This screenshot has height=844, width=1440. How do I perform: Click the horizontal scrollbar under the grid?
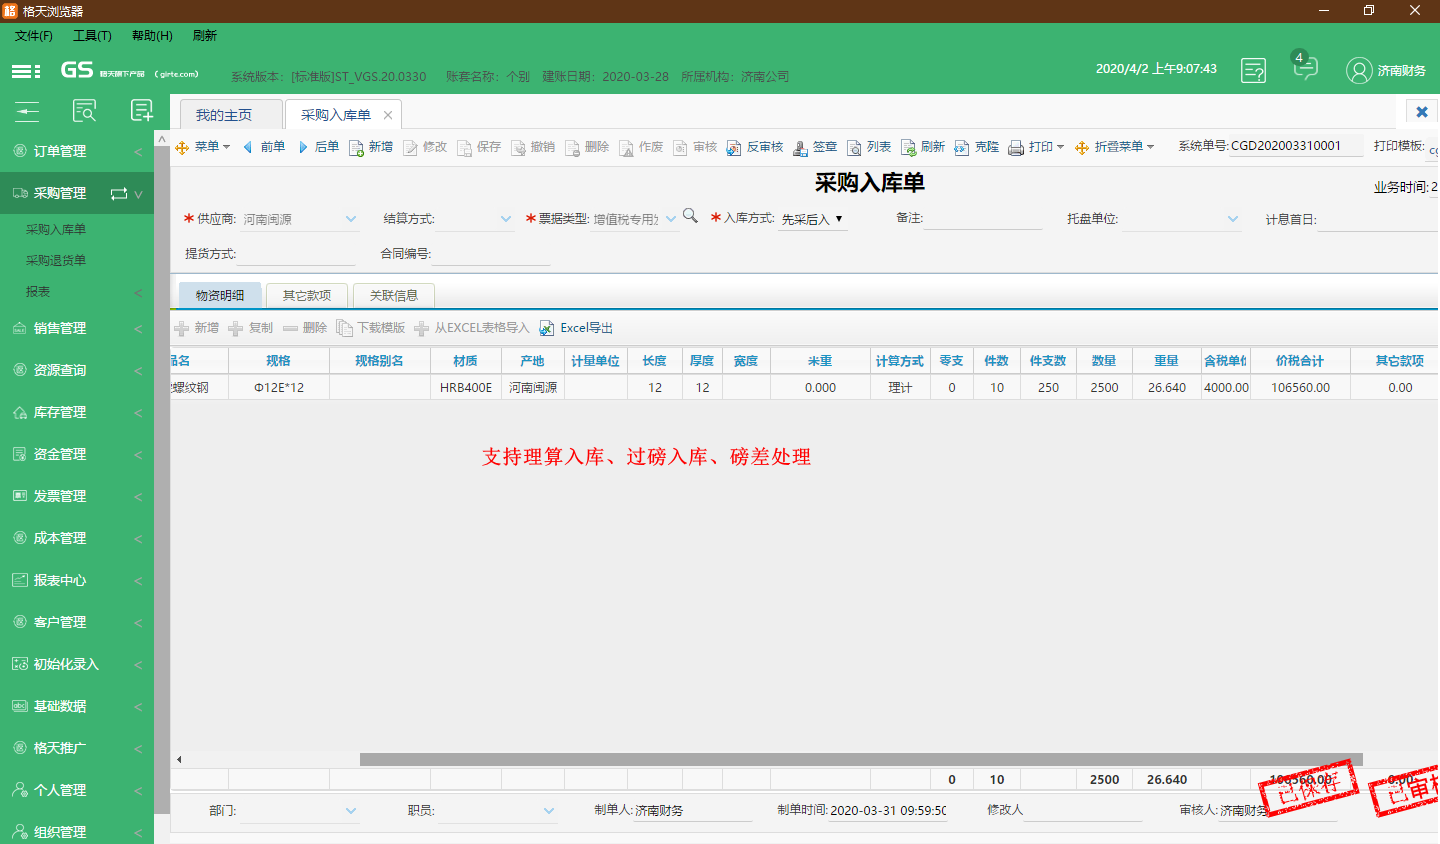coord(861,759)
